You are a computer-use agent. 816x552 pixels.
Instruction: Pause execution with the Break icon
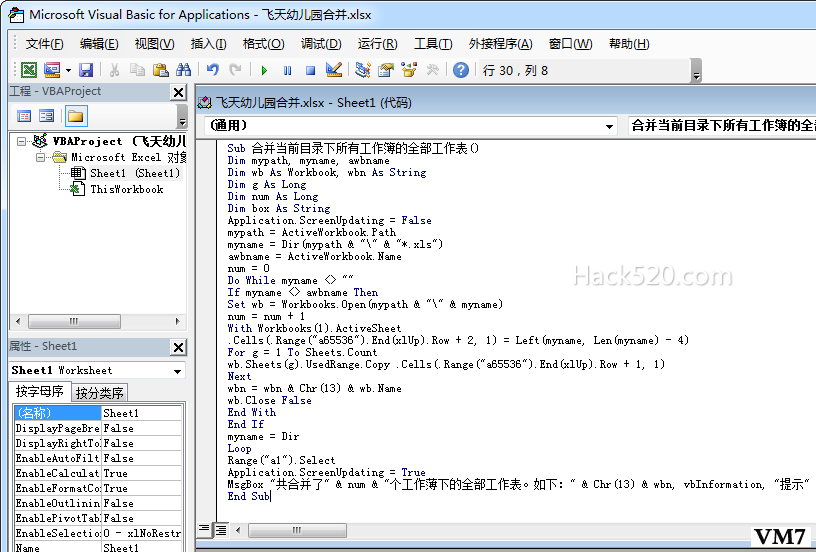pyautogui.click(x=287, y=70)
